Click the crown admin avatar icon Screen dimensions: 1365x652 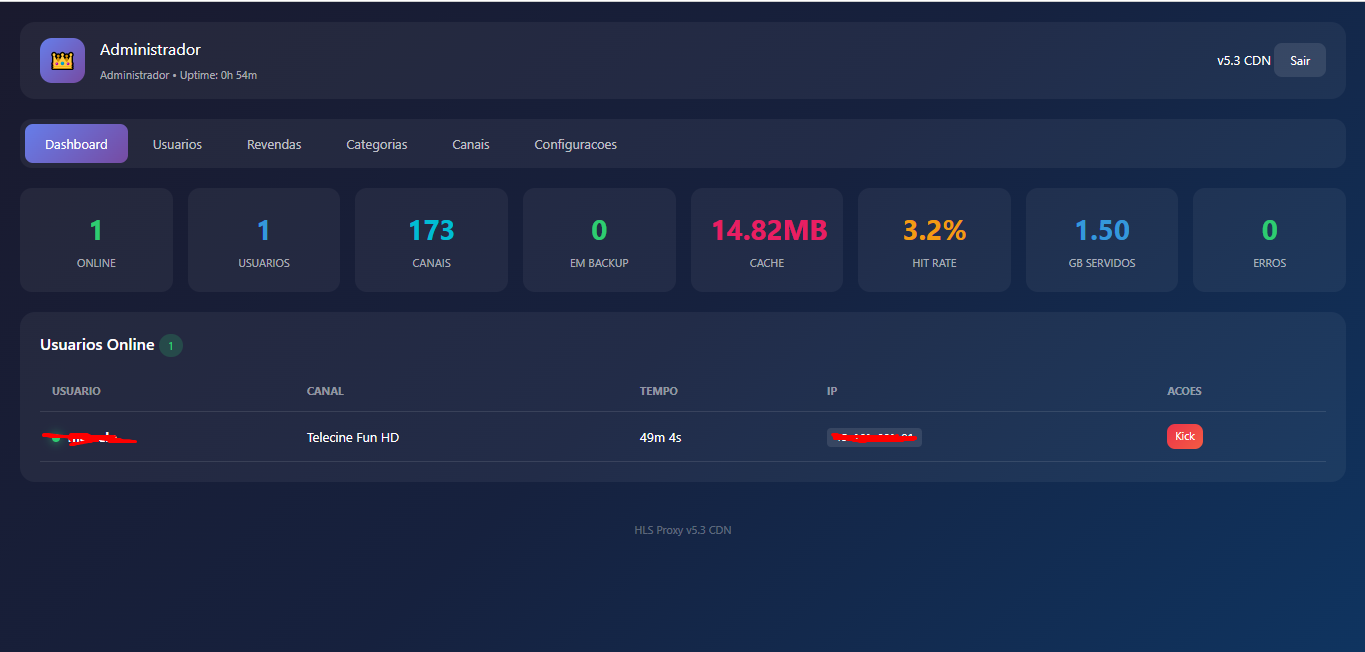[x=61, y=60]
